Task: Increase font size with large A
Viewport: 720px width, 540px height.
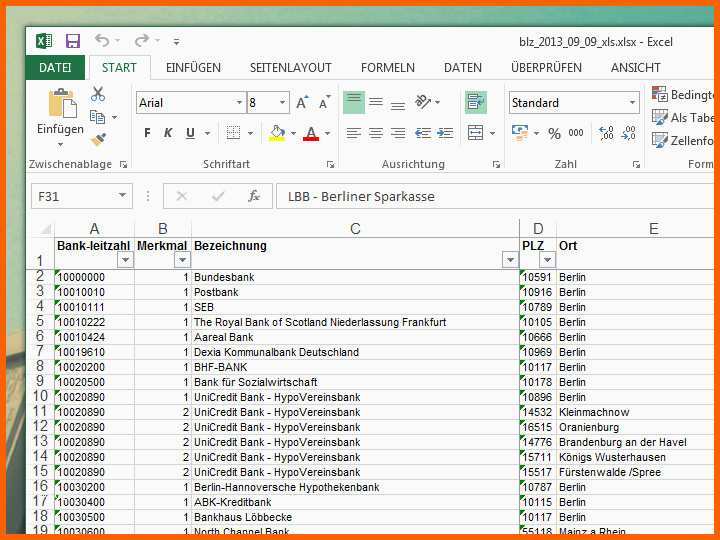Action: 302,102
